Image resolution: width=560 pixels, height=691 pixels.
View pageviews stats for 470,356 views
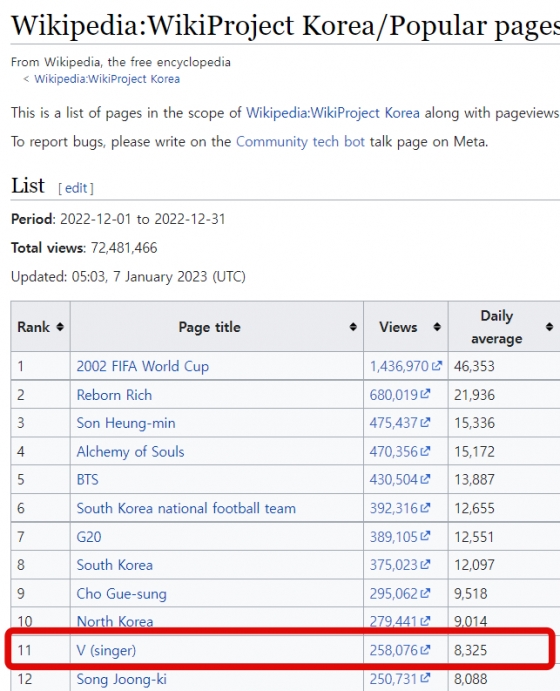click(x=393, y=452)
